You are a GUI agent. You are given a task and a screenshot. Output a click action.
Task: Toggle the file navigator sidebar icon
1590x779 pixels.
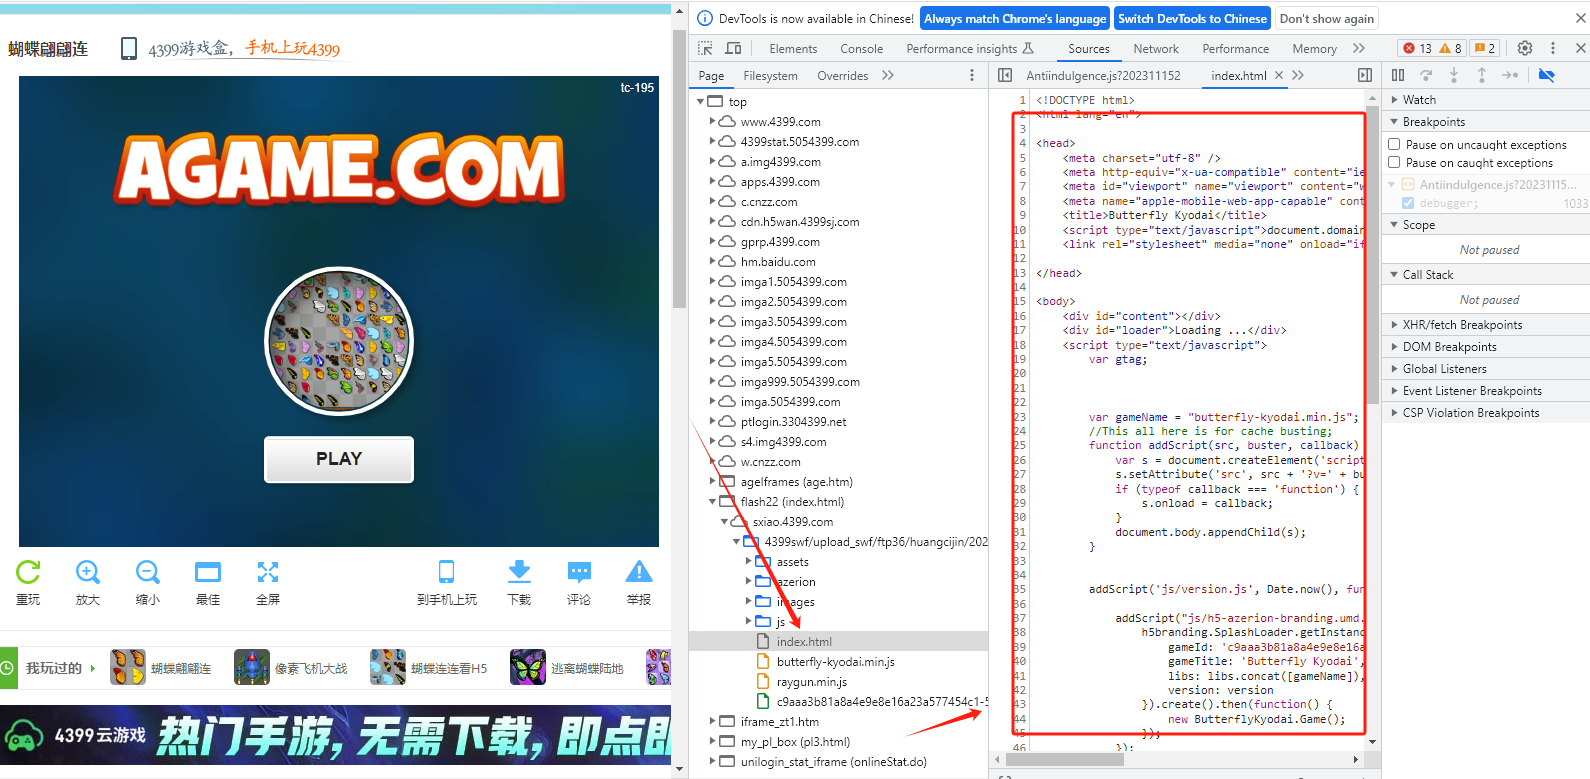click(1005, 75)
